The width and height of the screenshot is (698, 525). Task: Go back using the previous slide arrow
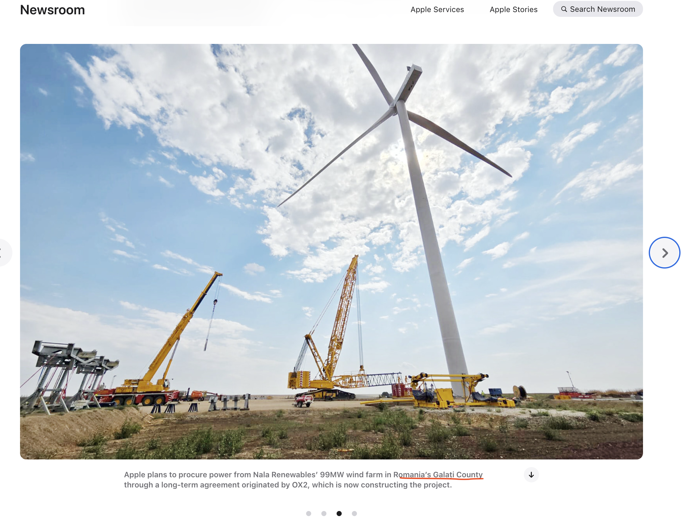[x=4, y=253]
